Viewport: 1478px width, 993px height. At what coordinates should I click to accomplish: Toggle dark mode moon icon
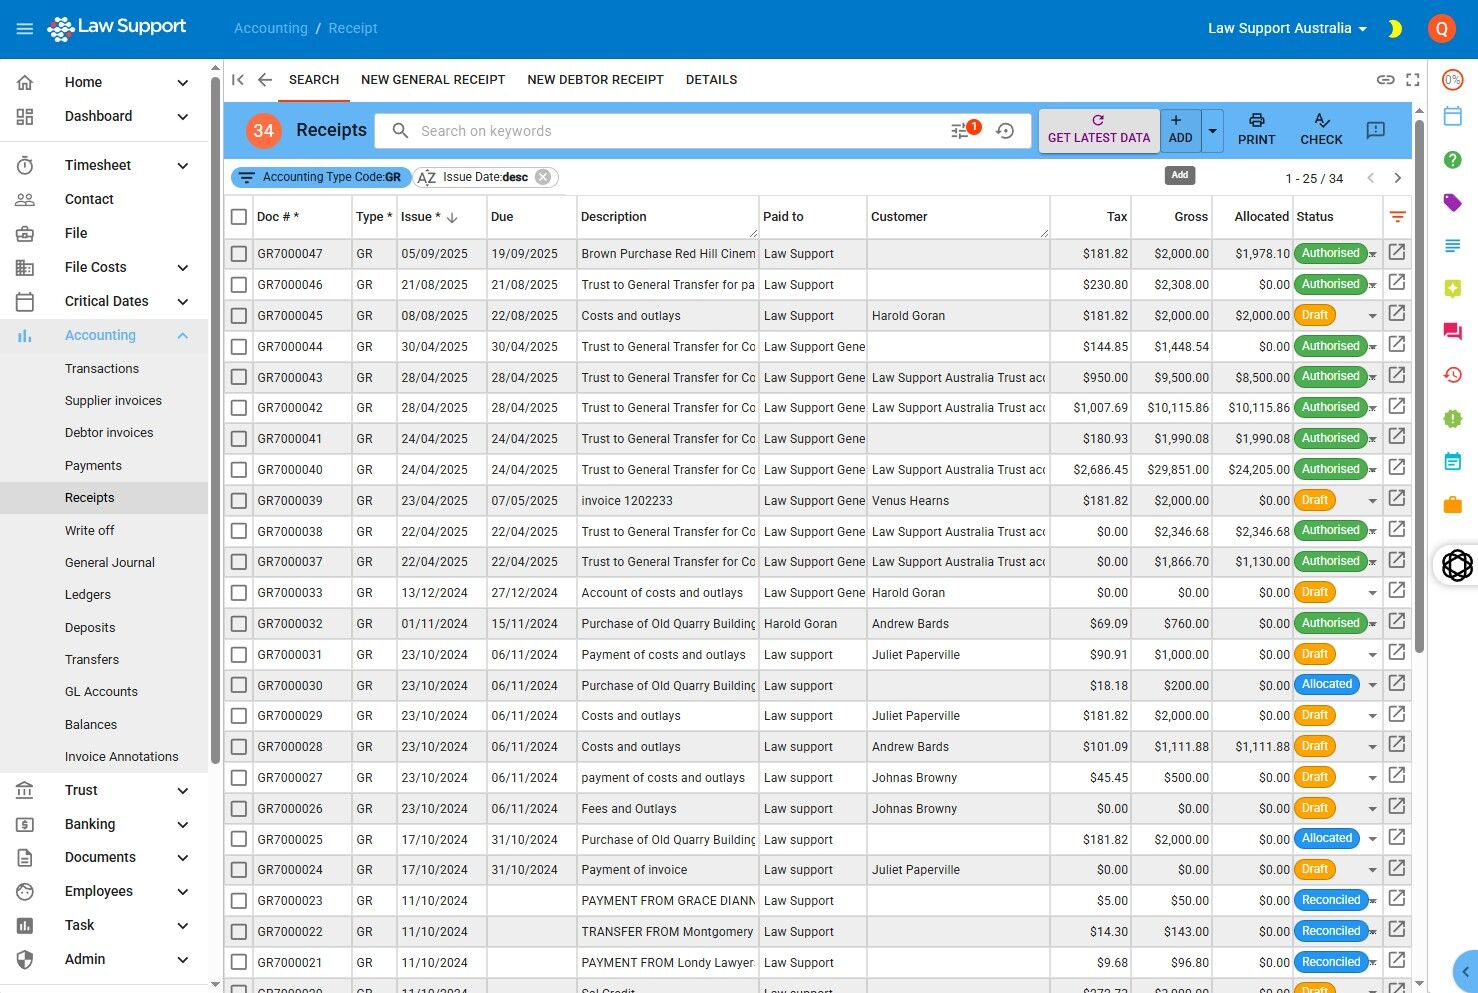coord(1394,29)
